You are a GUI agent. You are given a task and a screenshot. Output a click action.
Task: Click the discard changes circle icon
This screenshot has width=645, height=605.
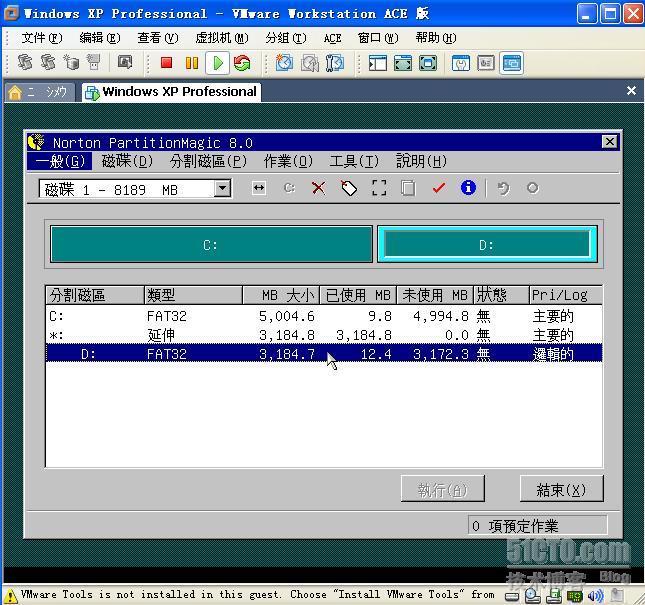[533, 188]
